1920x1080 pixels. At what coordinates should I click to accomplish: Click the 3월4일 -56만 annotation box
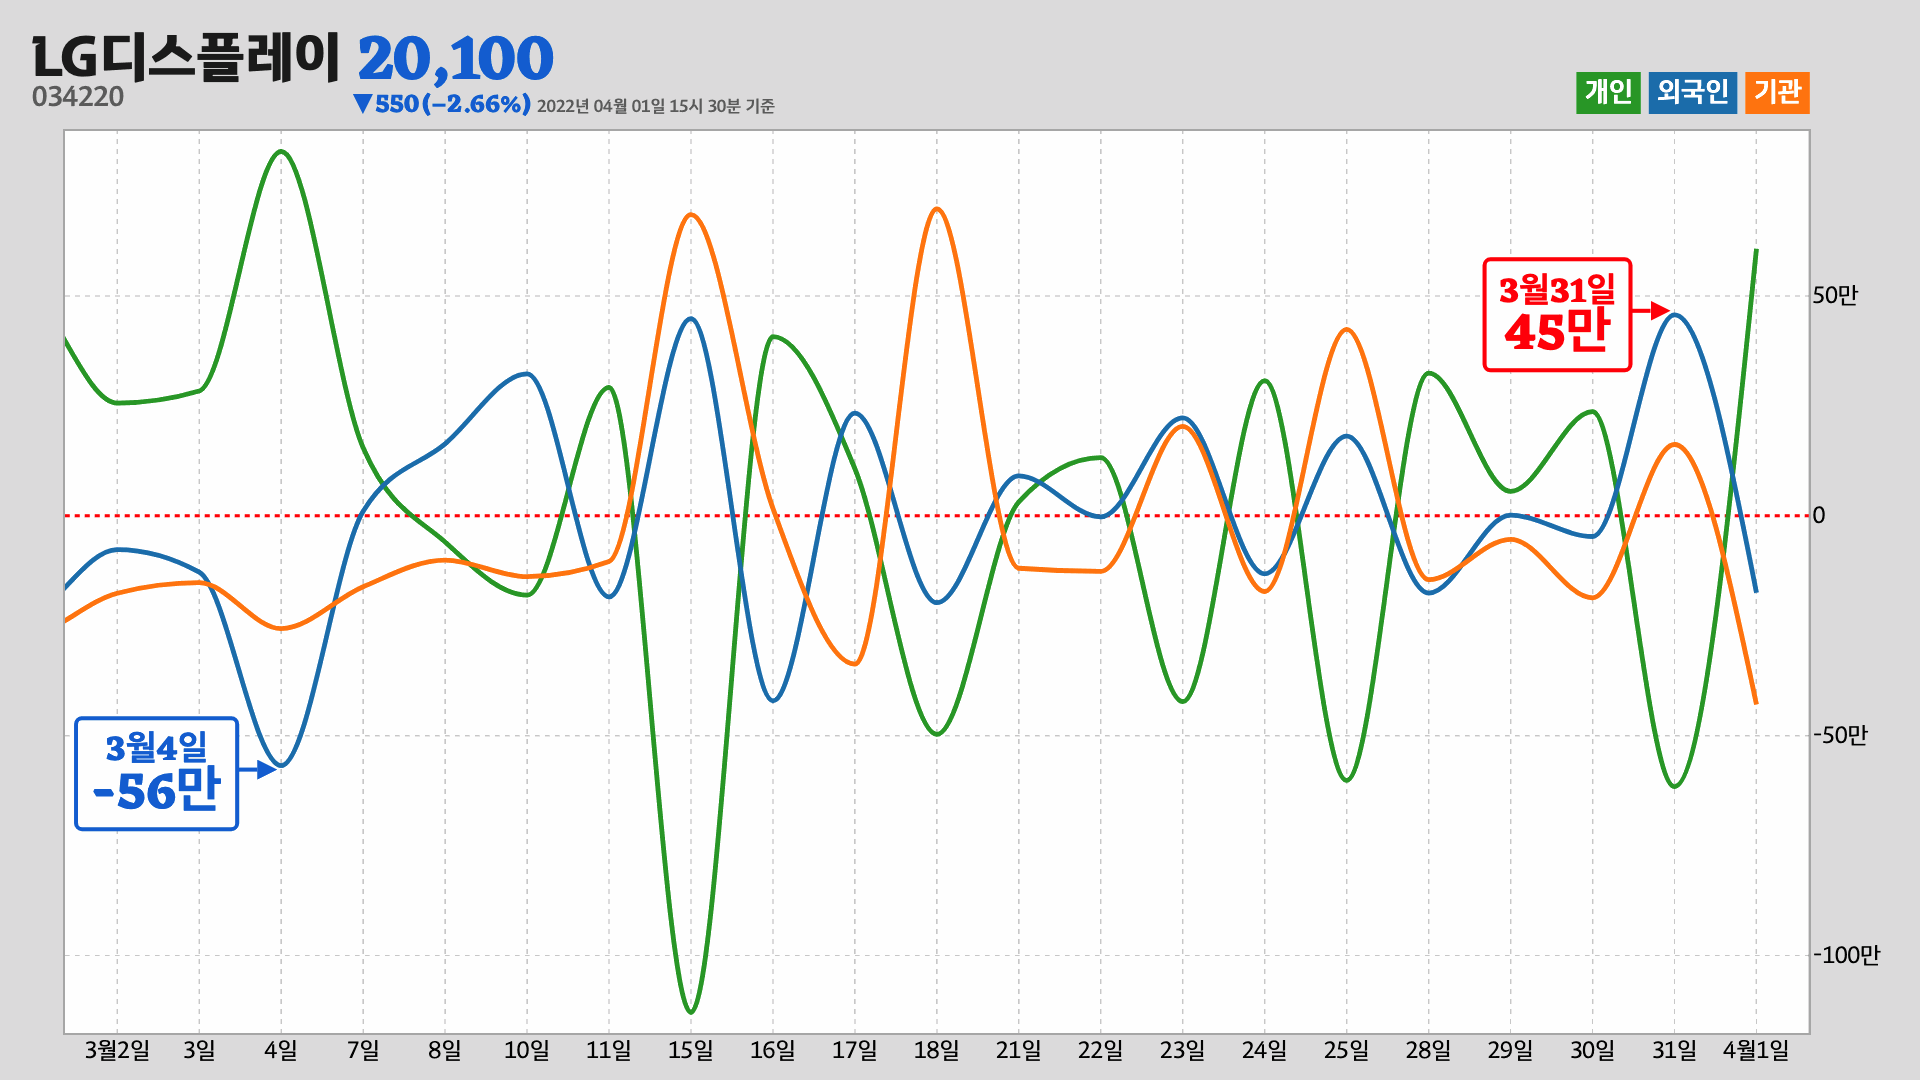[157, 774]
